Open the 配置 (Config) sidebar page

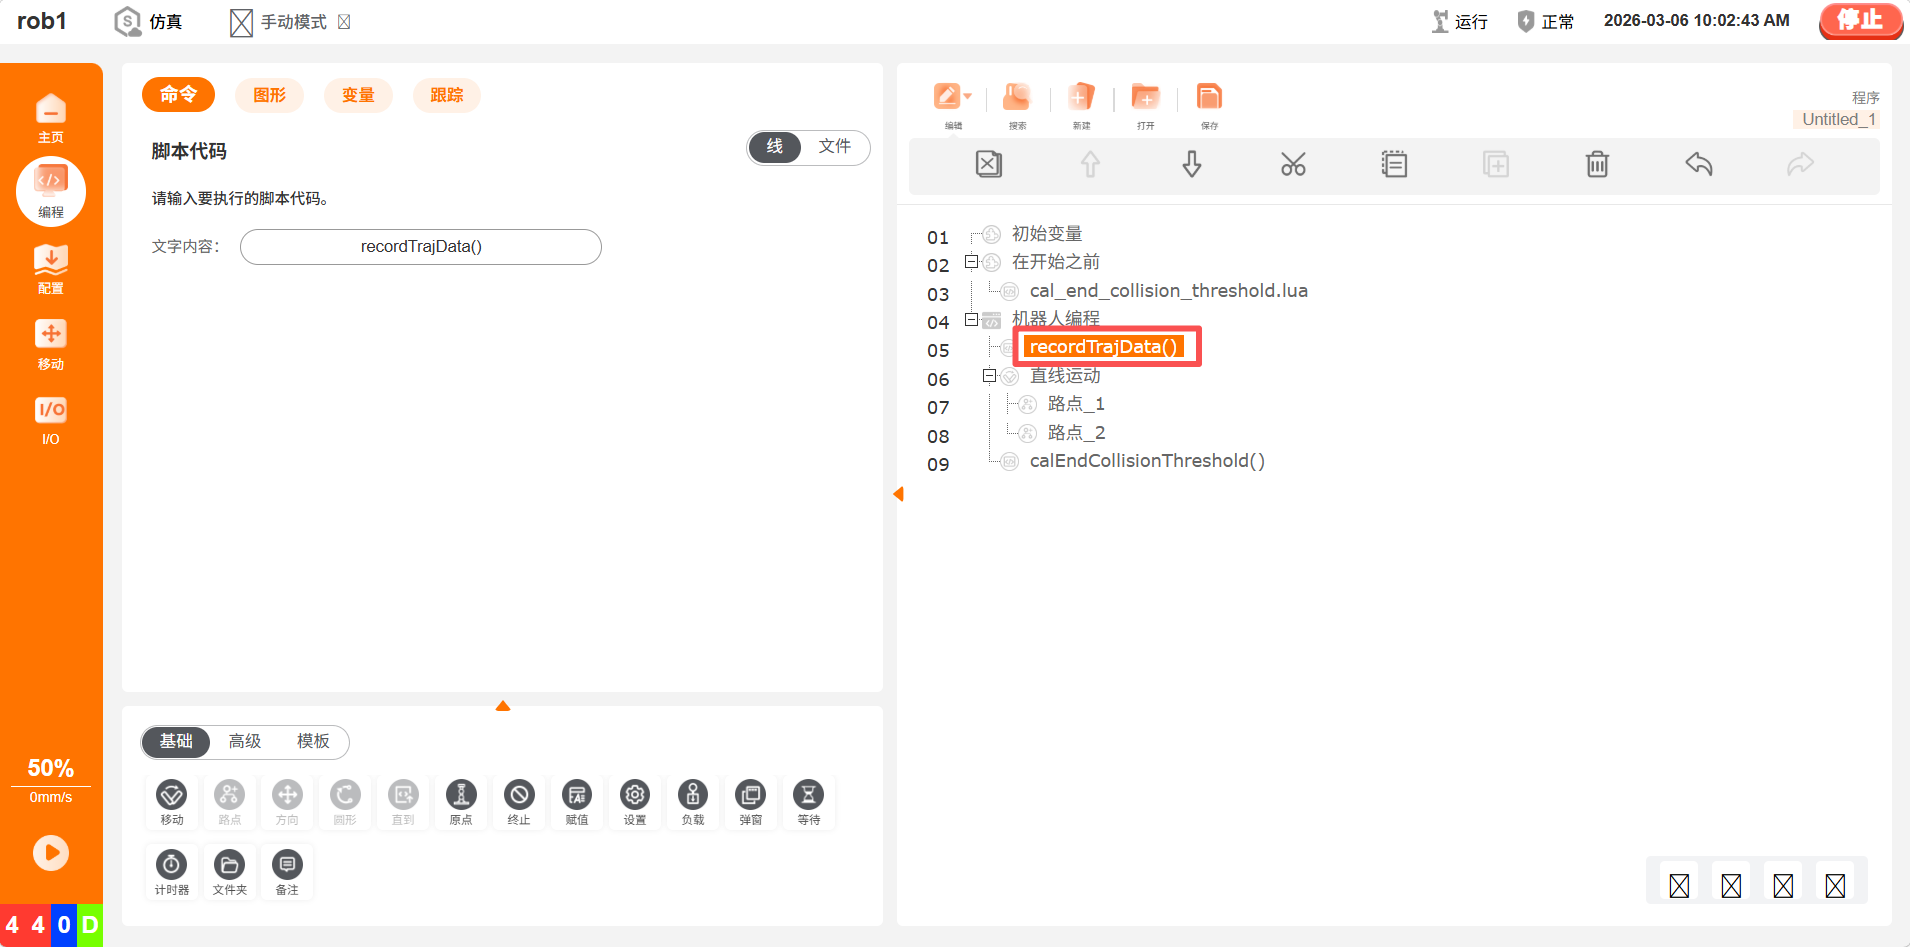point(51,269)
